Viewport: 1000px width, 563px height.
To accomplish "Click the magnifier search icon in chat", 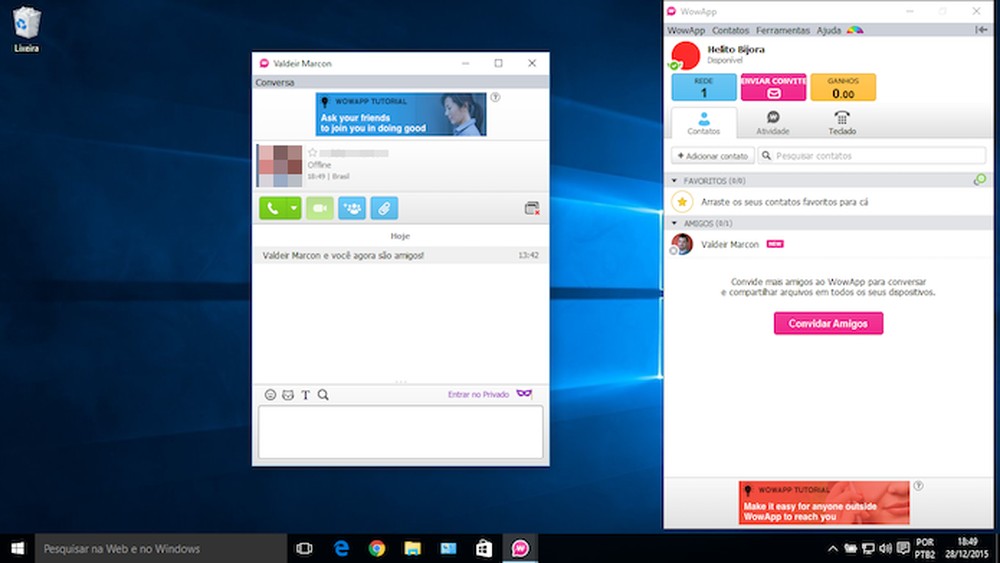I will 323,395.
